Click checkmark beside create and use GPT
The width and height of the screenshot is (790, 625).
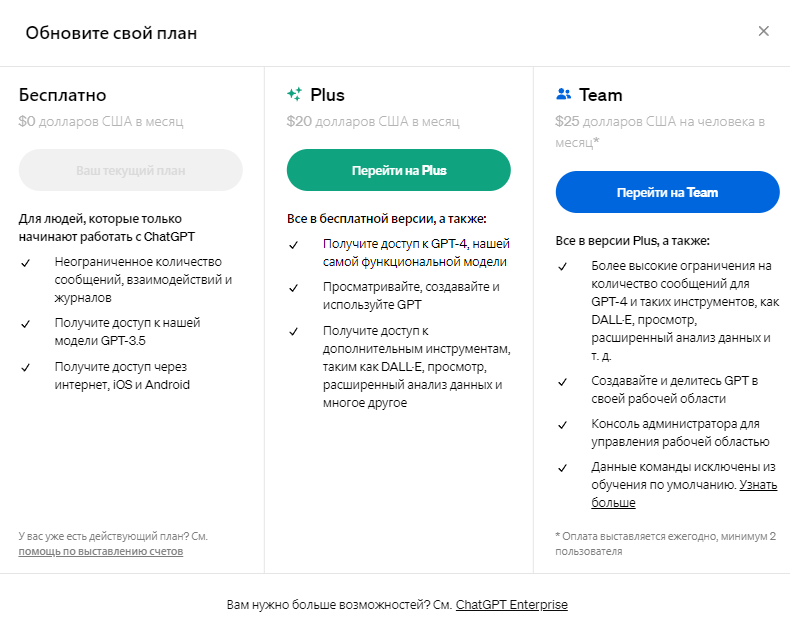pos(293,288)
